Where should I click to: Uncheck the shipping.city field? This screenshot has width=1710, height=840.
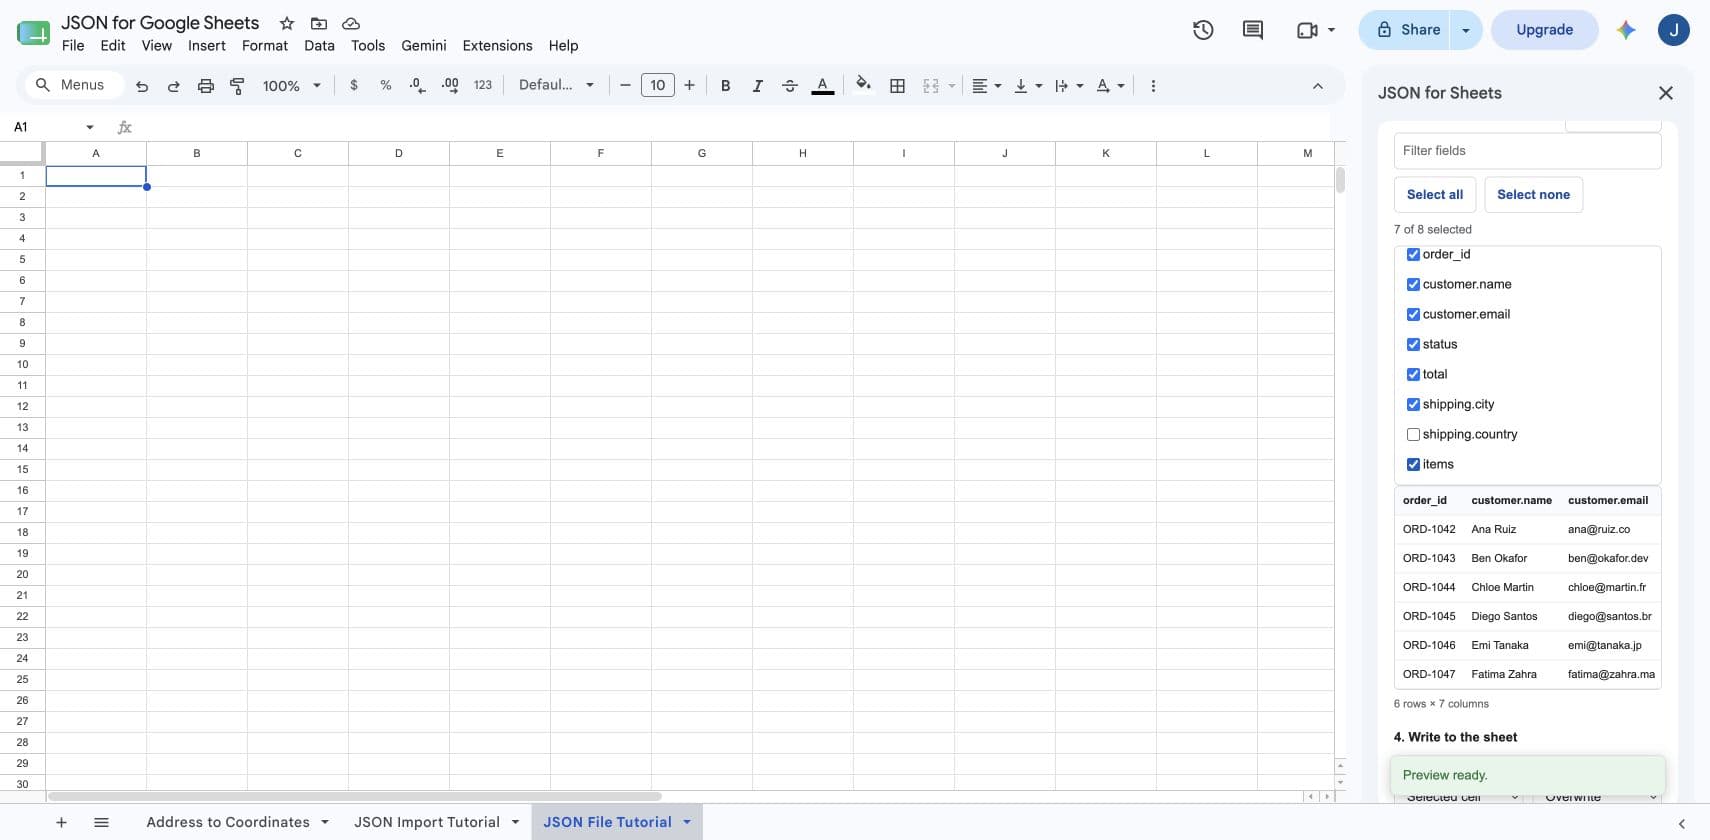pyautogui.click(x=1413, y=404)
